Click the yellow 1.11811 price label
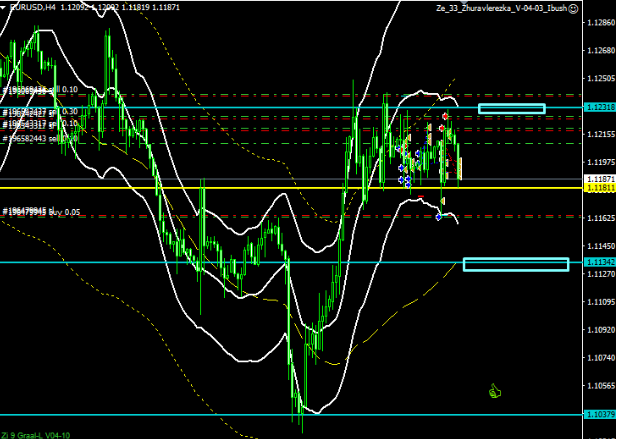Viewport: 623px width, 439px height. [599, 187]
